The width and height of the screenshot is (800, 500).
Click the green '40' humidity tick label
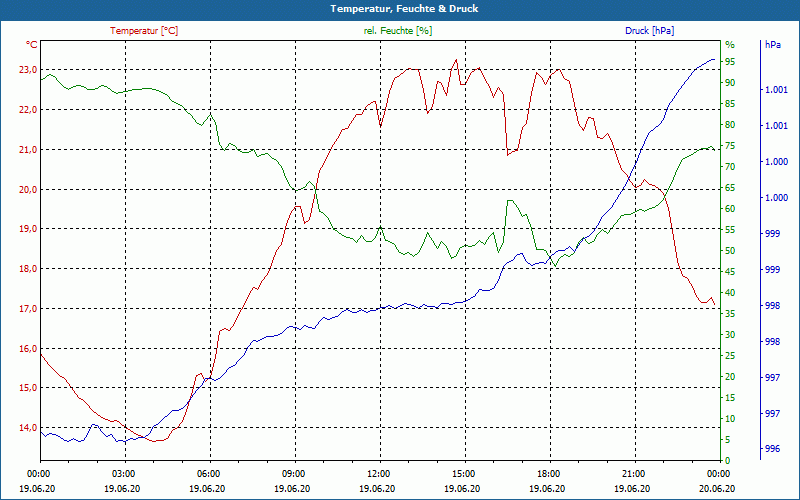730,293
